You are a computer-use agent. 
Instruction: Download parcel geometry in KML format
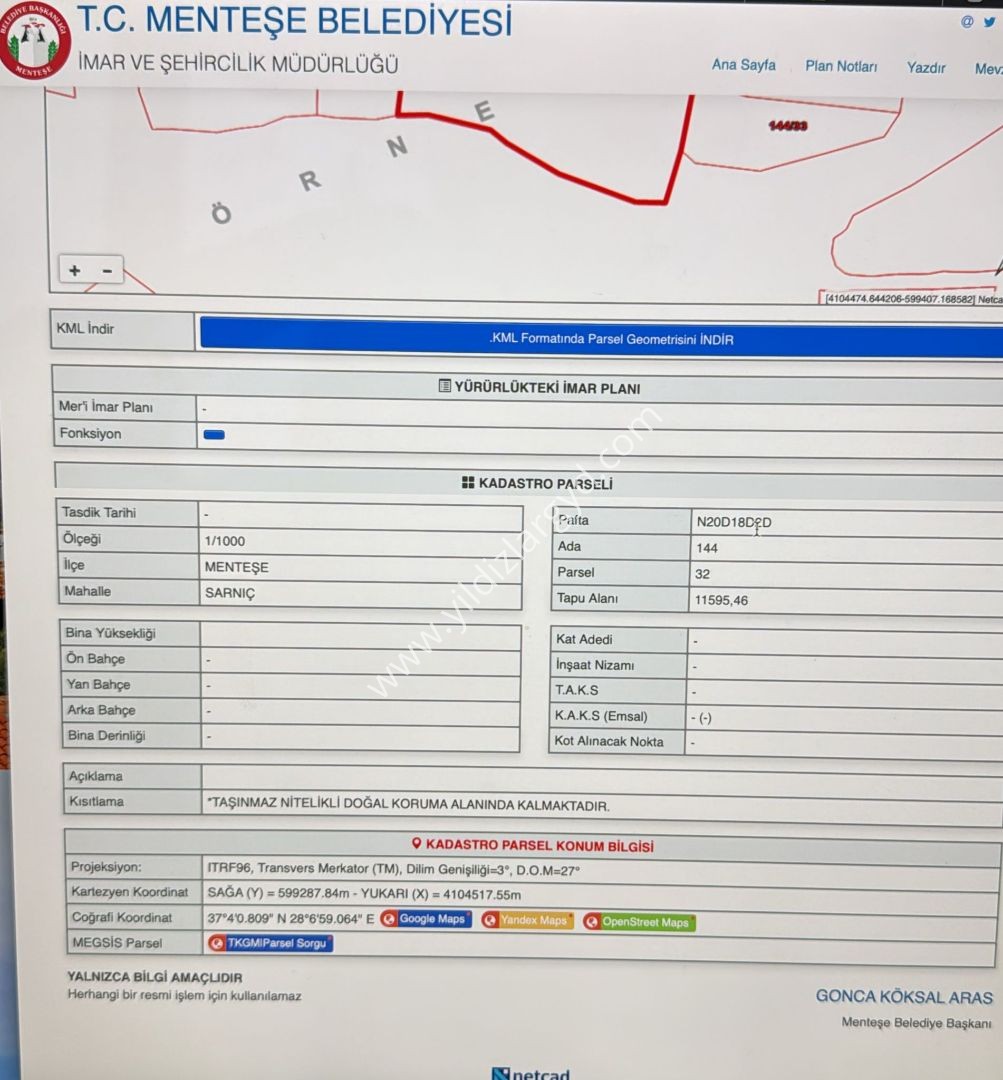[x=610, y=339]
